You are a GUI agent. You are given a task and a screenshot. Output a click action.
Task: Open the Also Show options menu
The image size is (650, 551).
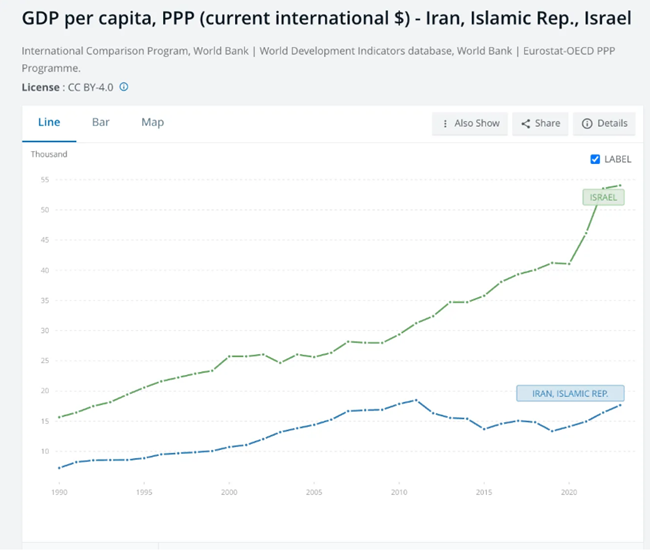pos(469,123)
